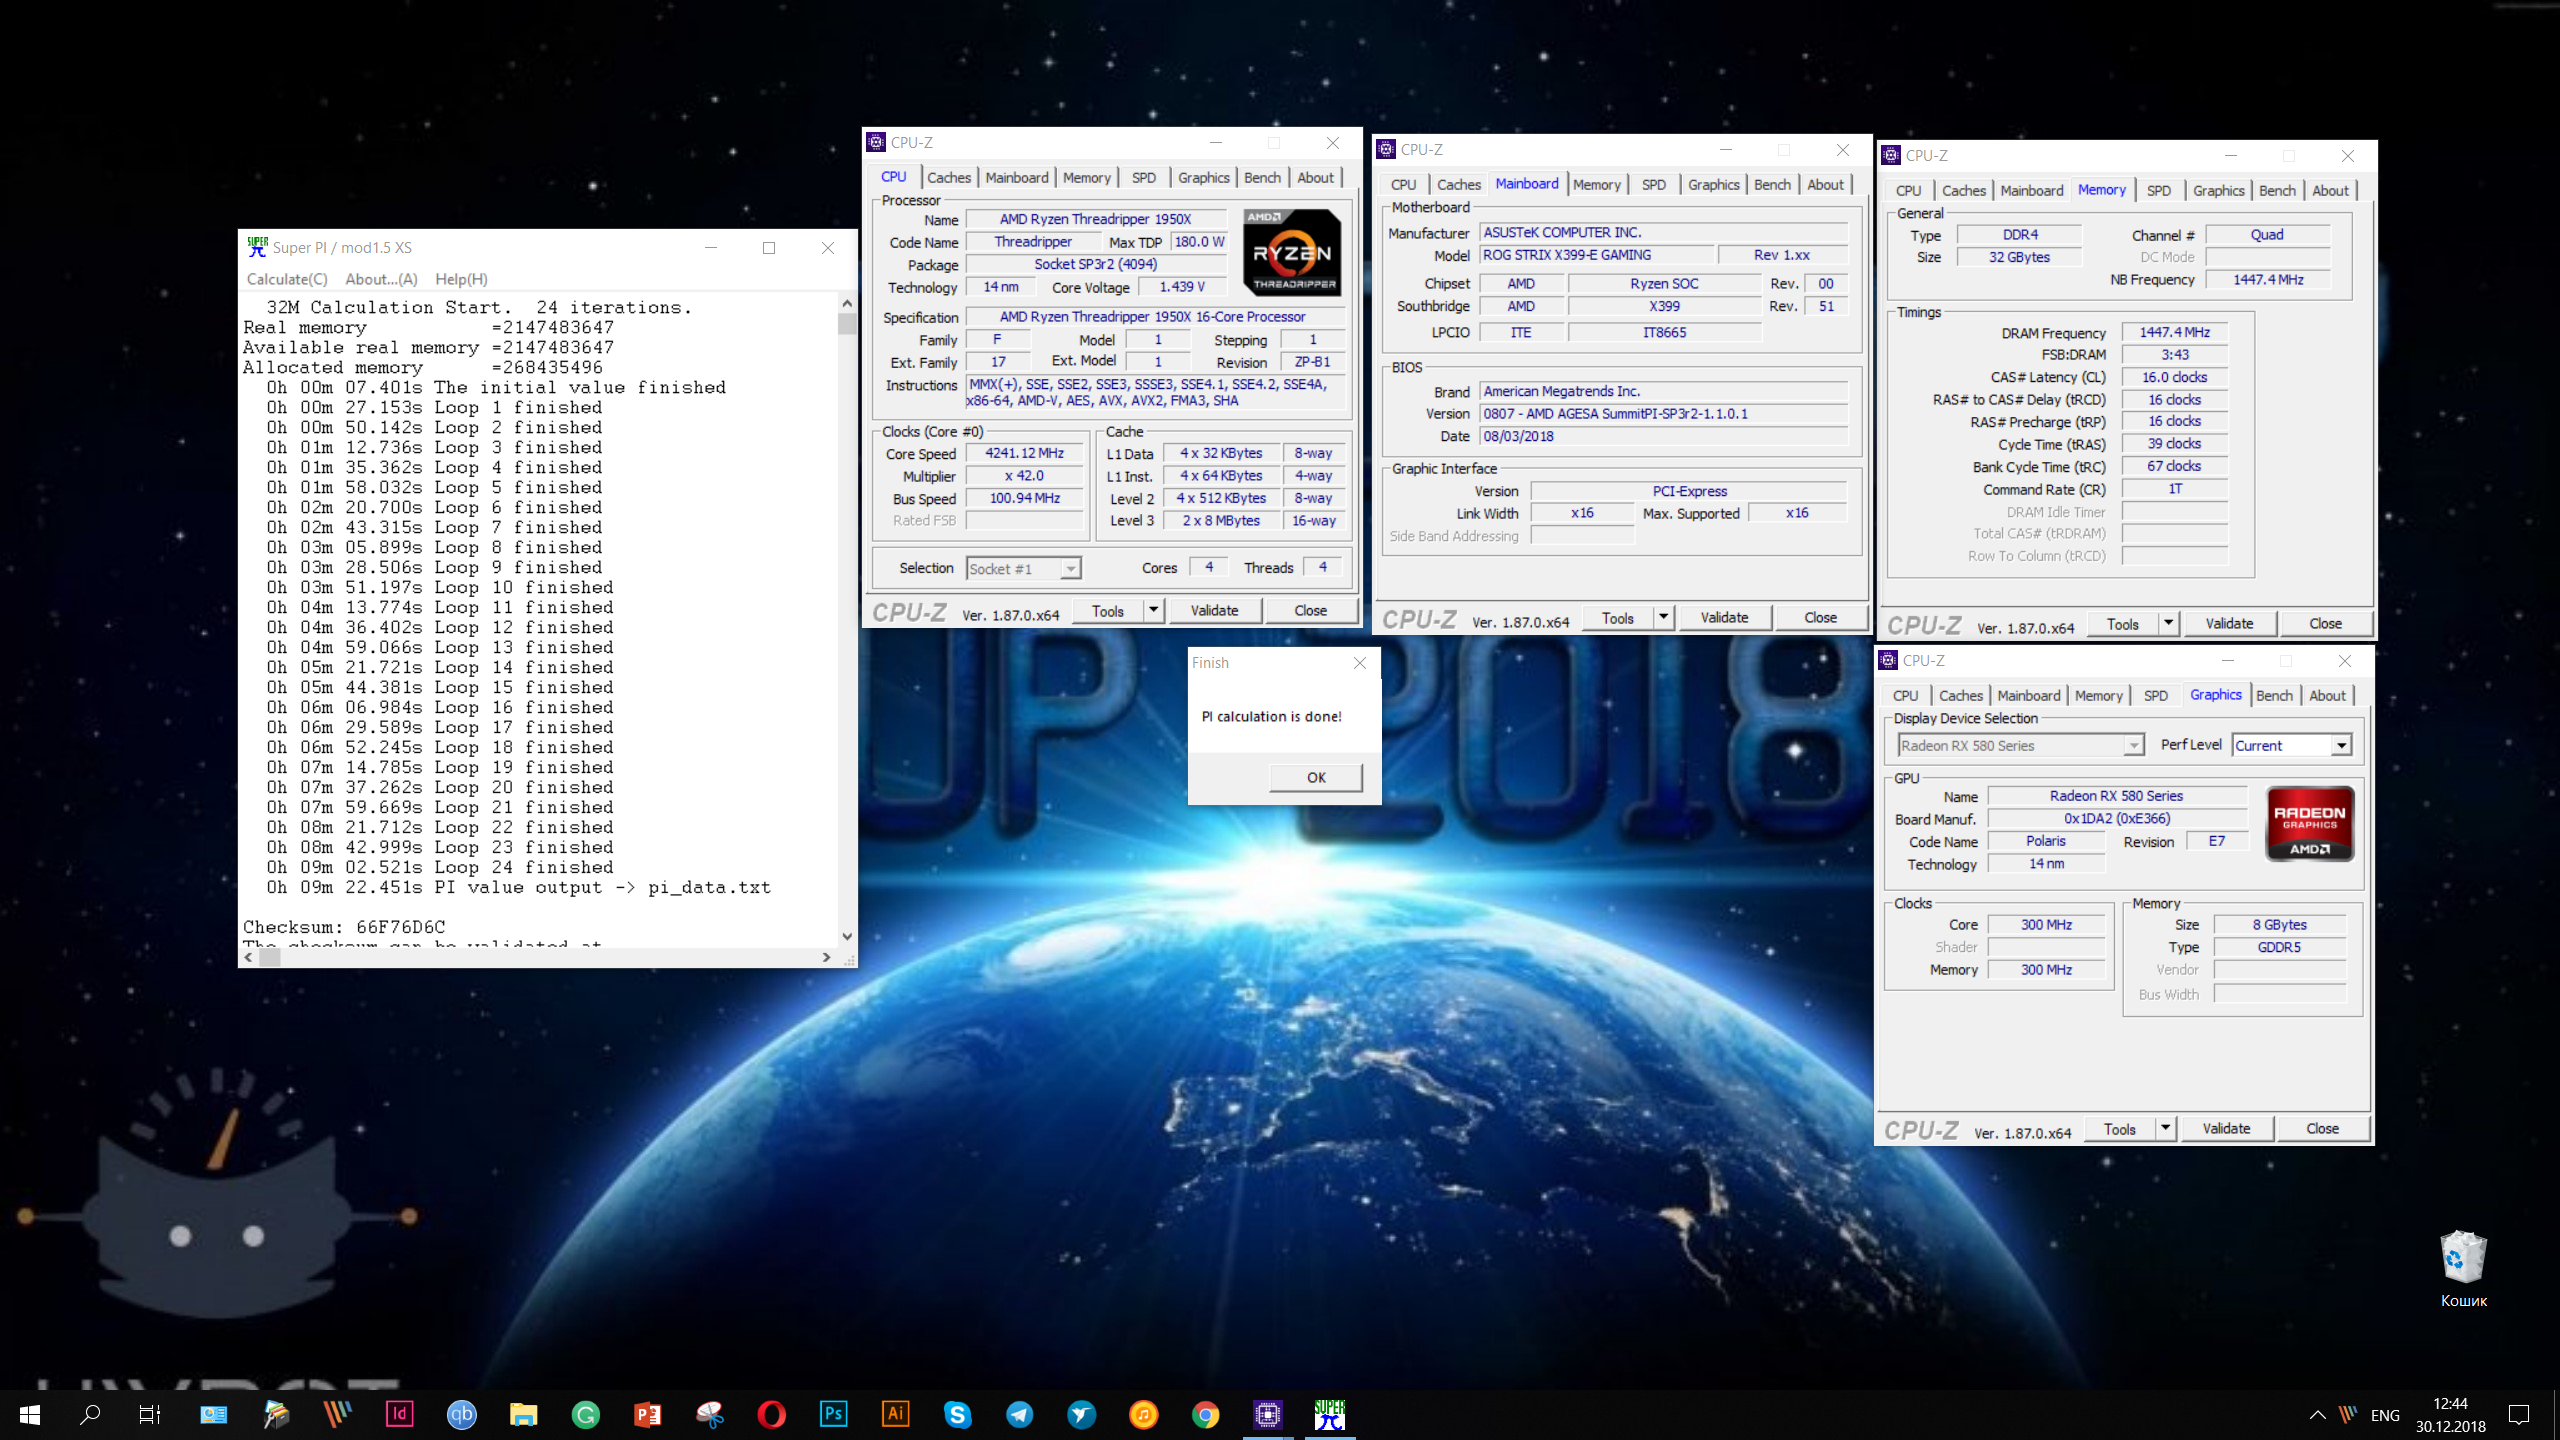Image resolution: width=2560 pixels, height=1440 pixels.
Task: Click the clock showing 12:44 in the taskbar
Action: pyautogui.click(x=2450, y=1403)
